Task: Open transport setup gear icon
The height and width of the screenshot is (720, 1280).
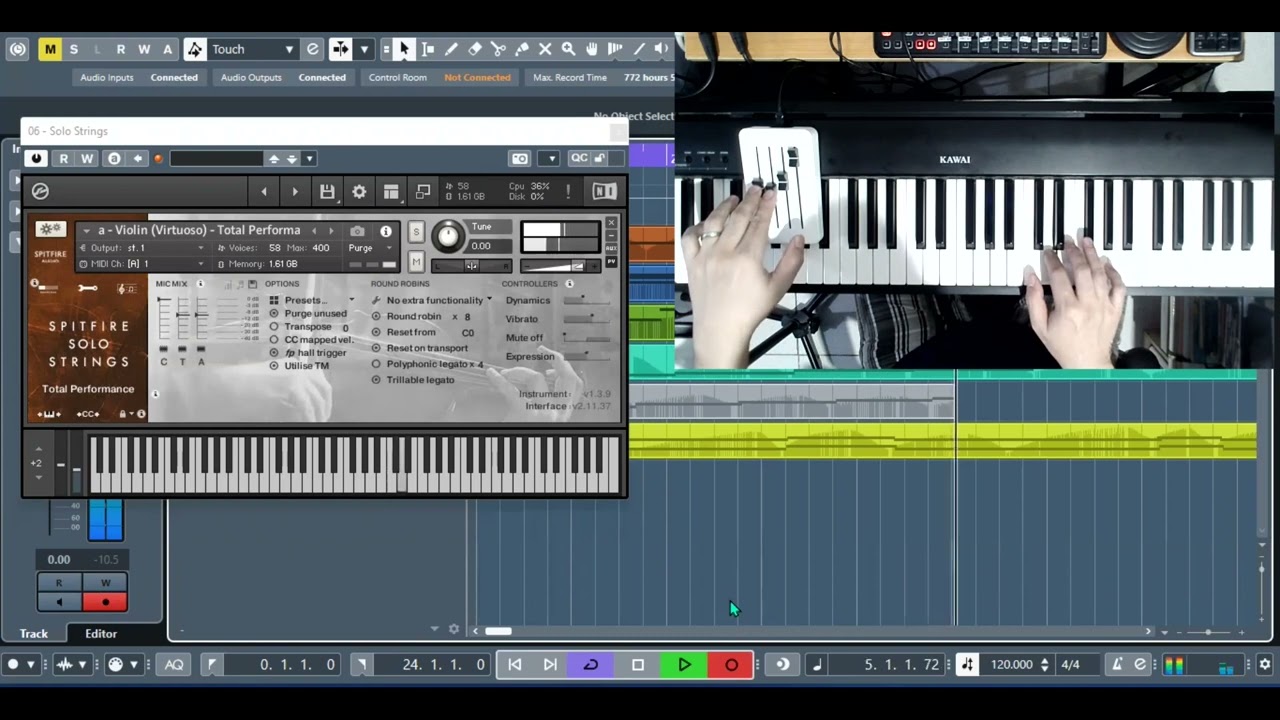Action: (x=1264, y=664)
